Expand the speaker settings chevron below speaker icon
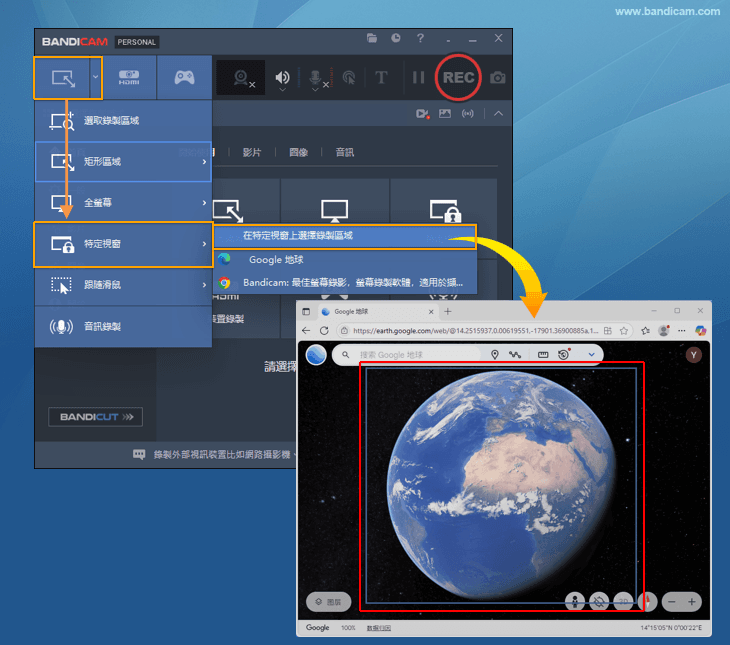The height and width of the screenshot is (645, 730). (x=282, y=90)
